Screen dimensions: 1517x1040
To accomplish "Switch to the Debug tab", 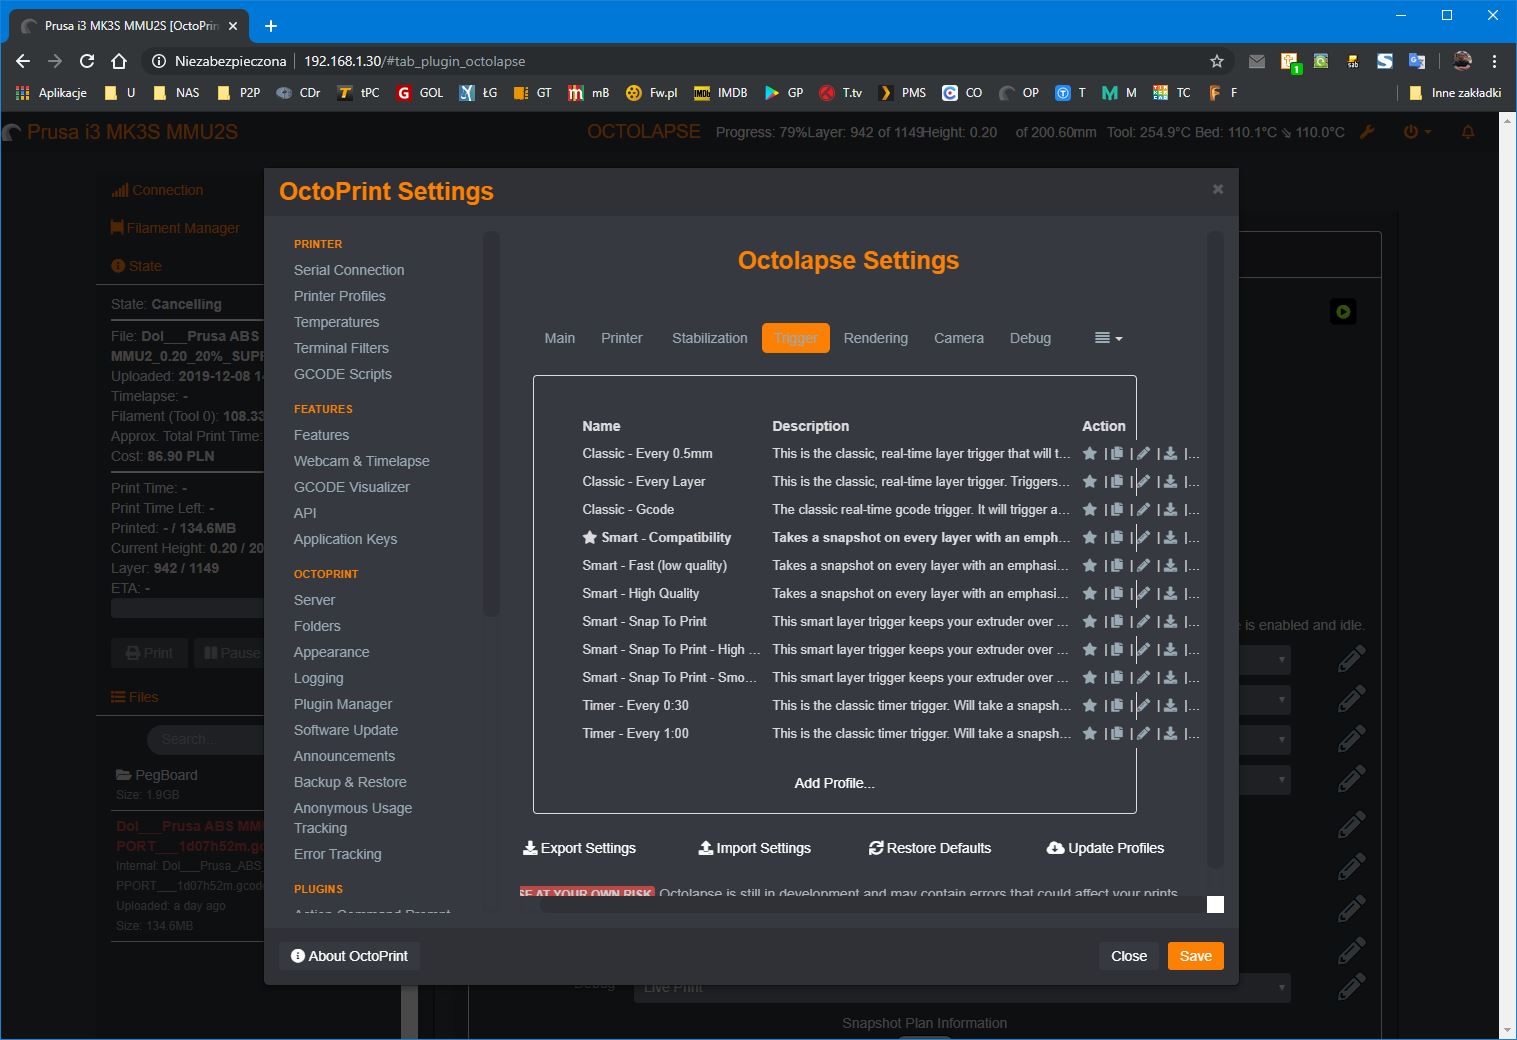I will [x=1030, y=338].
